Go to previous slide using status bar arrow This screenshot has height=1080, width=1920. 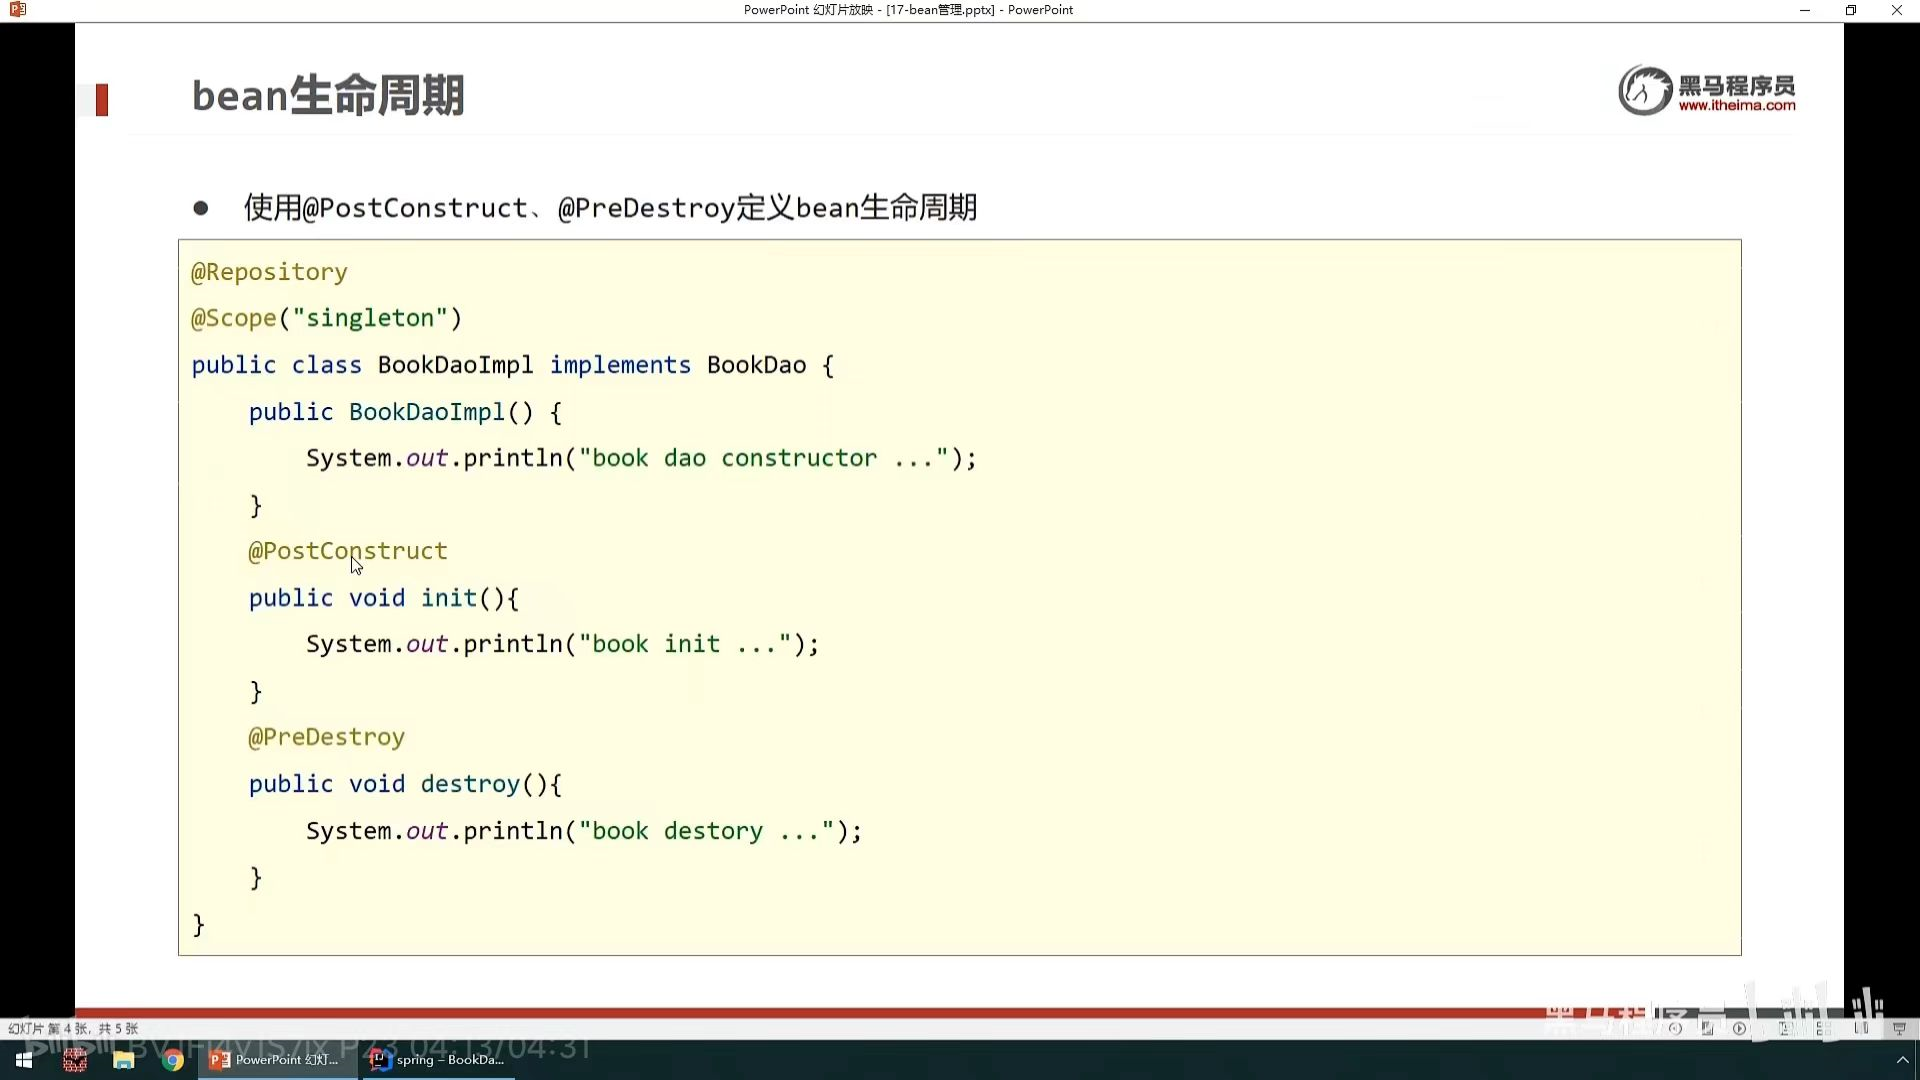[x=1675, y=1028]
